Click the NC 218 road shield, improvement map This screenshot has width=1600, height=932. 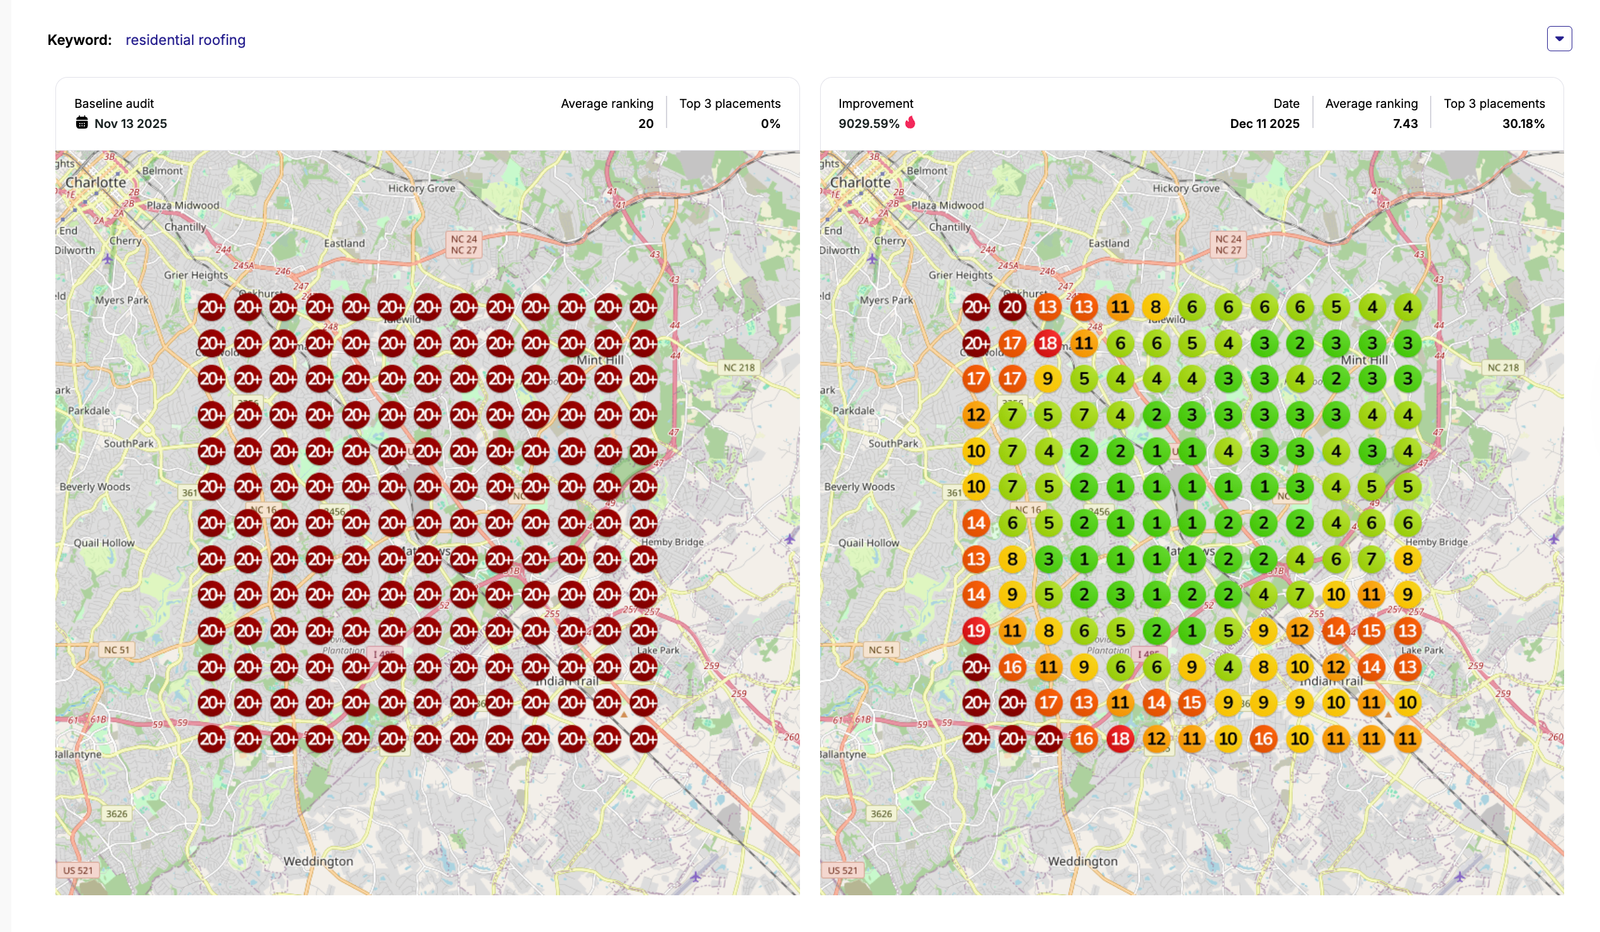pyautogui.click(x=1502, y=367)
